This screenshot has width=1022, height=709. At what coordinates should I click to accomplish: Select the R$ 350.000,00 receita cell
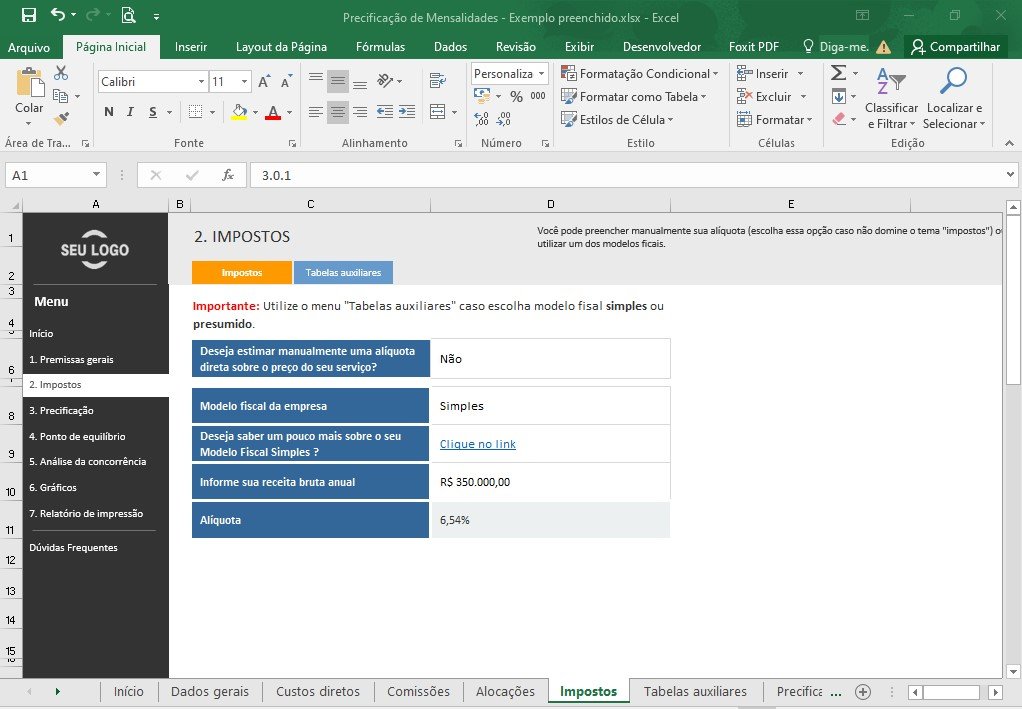(551, 482)
